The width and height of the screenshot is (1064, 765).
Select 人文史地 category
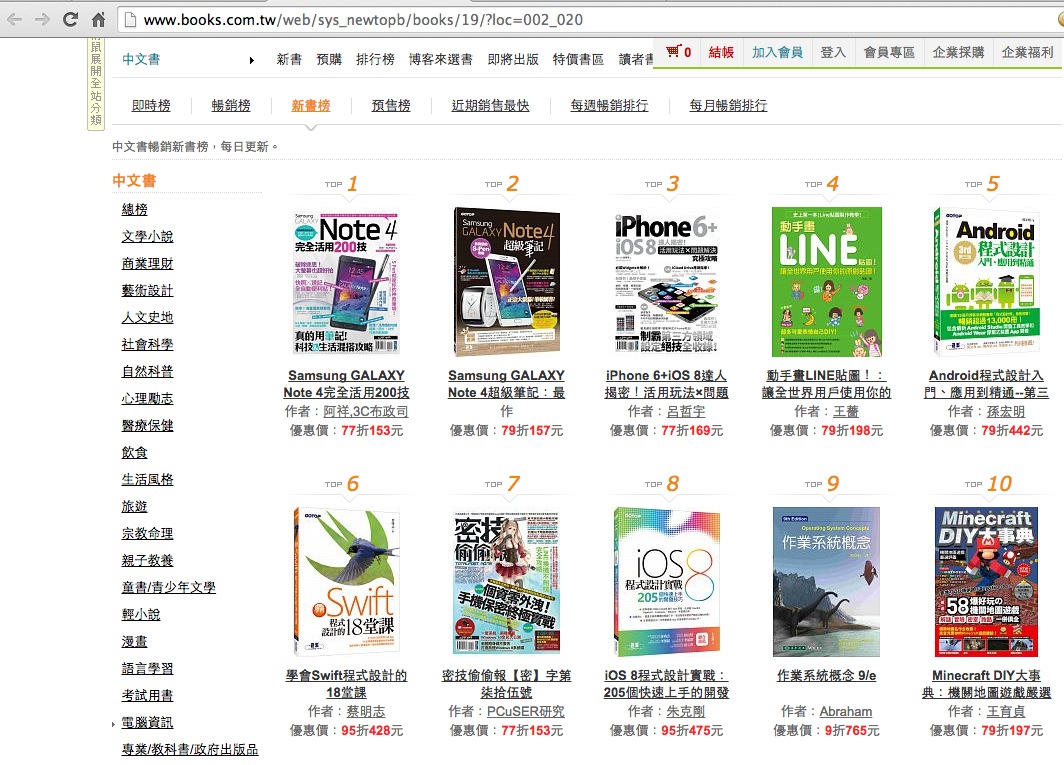(x=147, y=317)
